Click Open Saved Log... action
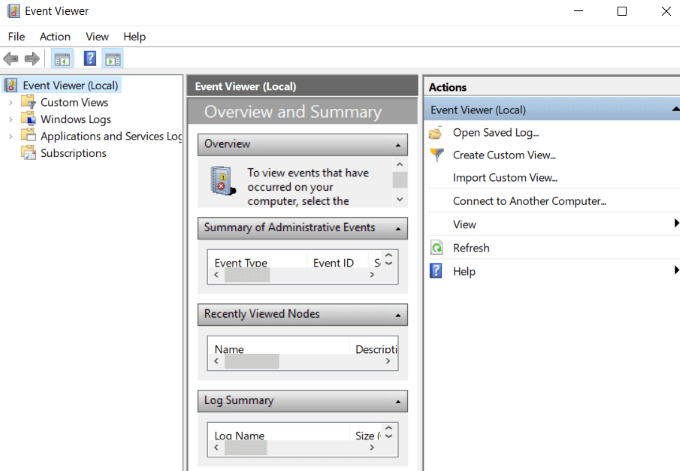This screenshot has height=471, width=680. pyautogui.click(x=496, y=133)
